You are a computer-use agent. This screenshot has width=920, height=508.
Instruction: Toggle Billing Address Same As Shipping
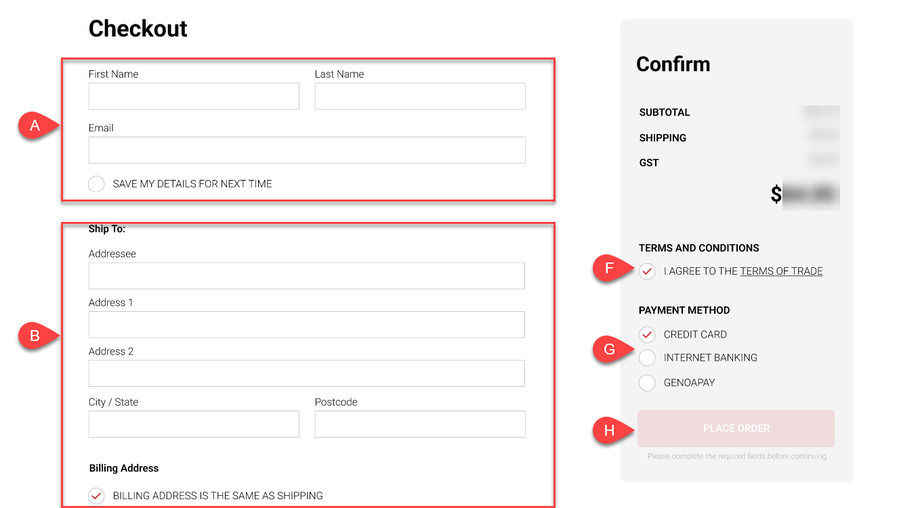(96, 496)
